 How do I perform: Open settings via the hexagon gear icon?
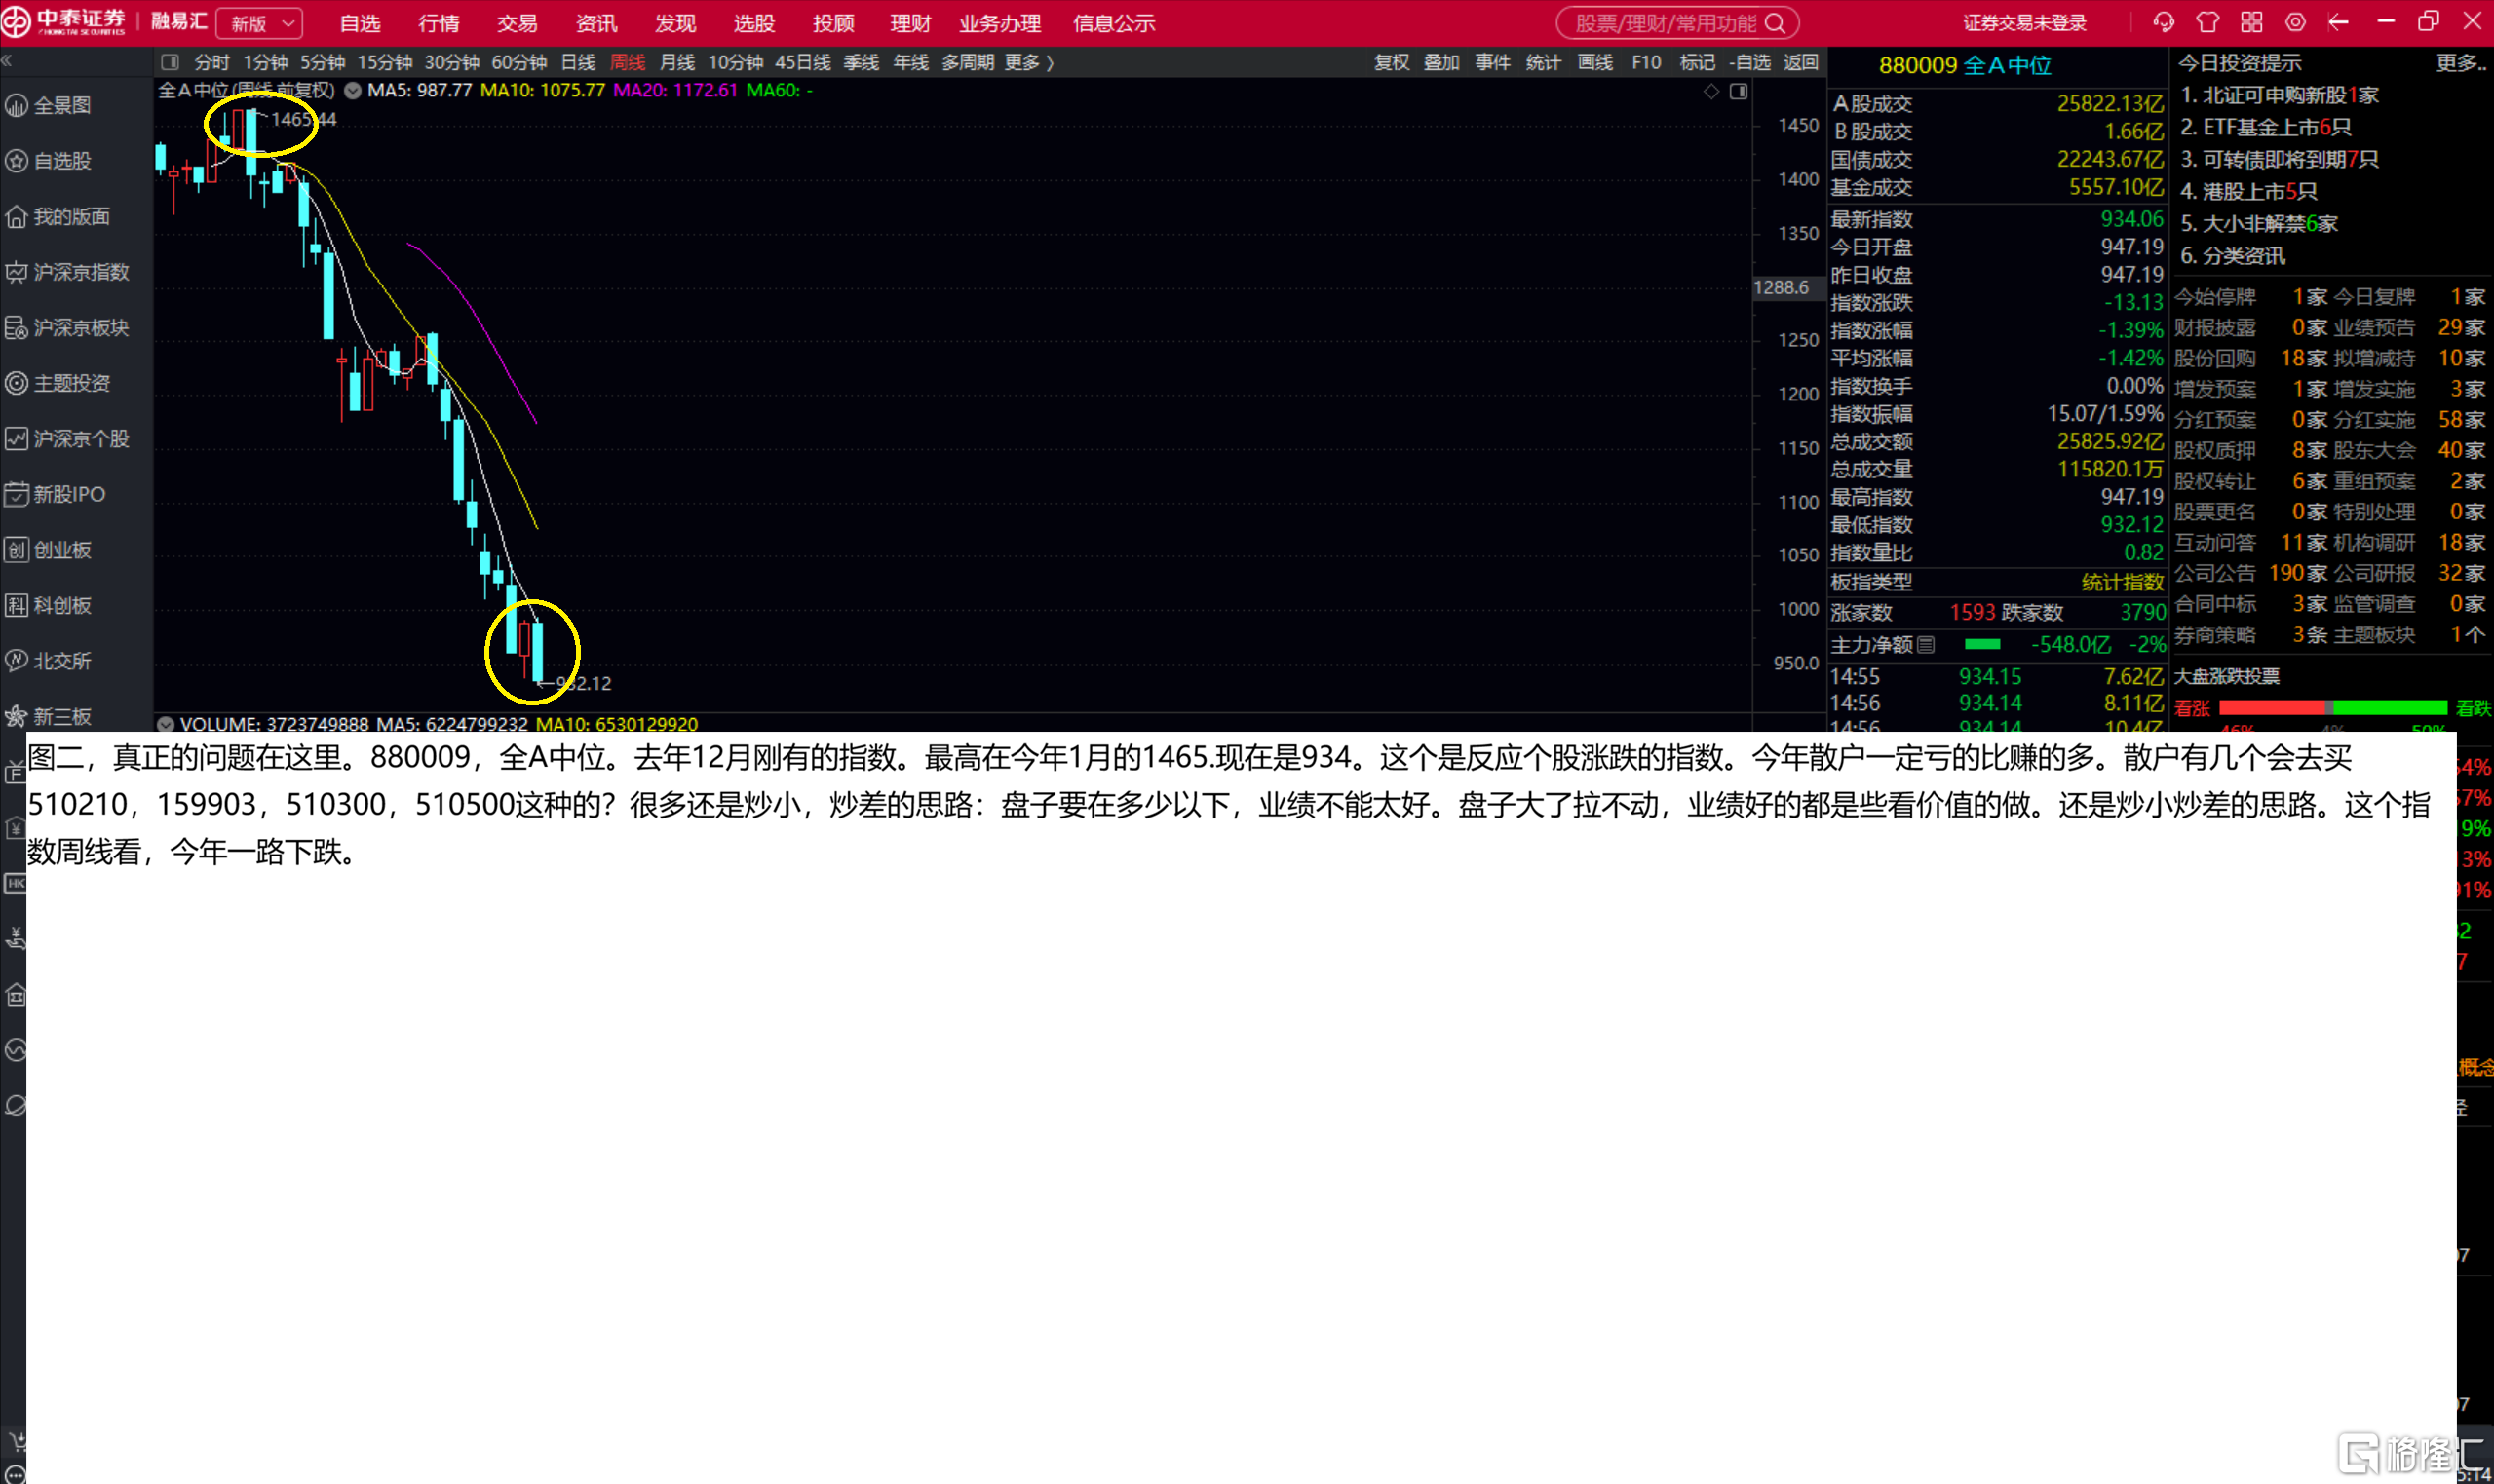(2296, 22)
